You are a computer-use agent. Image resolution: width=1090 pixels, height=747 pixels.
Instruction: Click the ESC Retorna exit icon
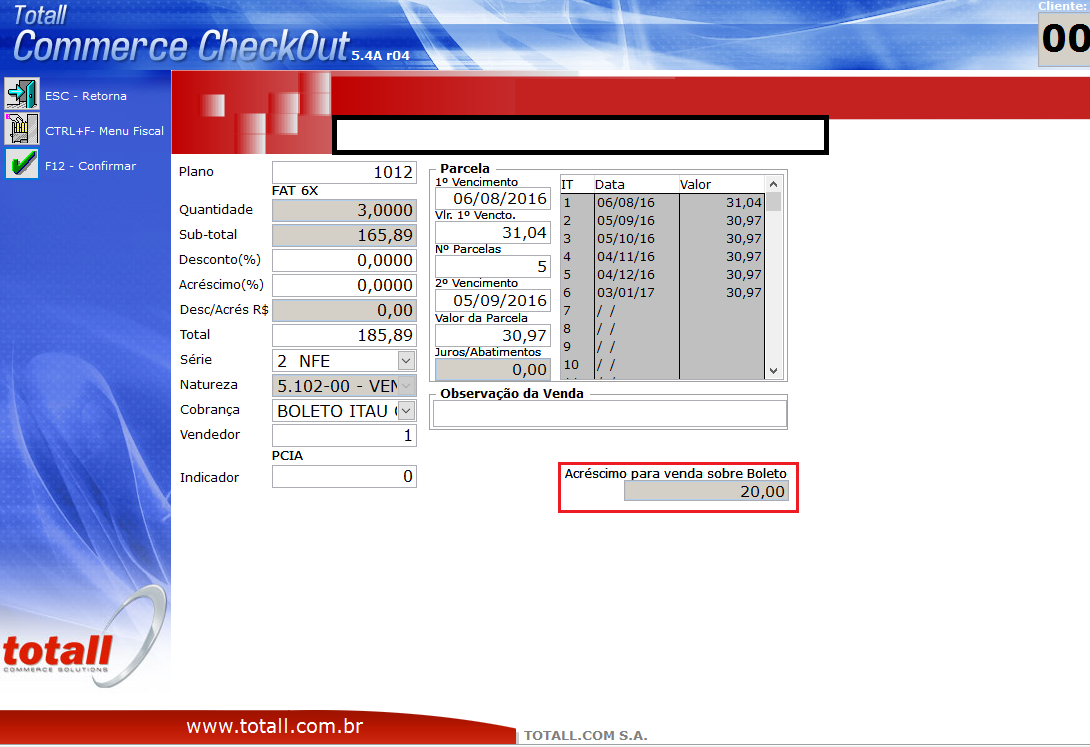coord(21,94)
